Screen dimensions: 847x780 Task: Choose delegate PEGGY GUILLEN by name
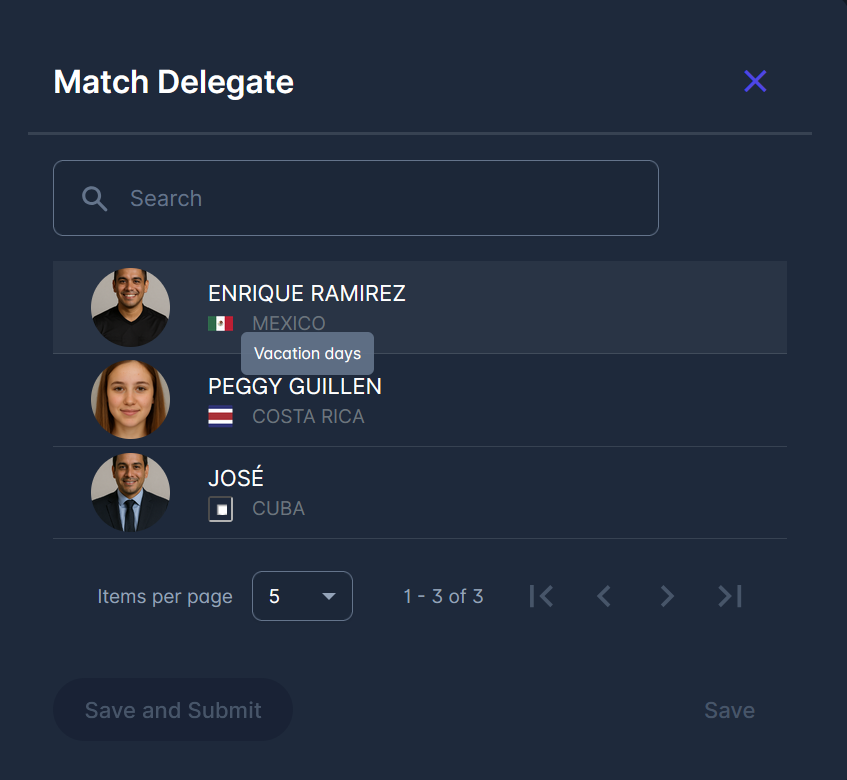(294, 386)
